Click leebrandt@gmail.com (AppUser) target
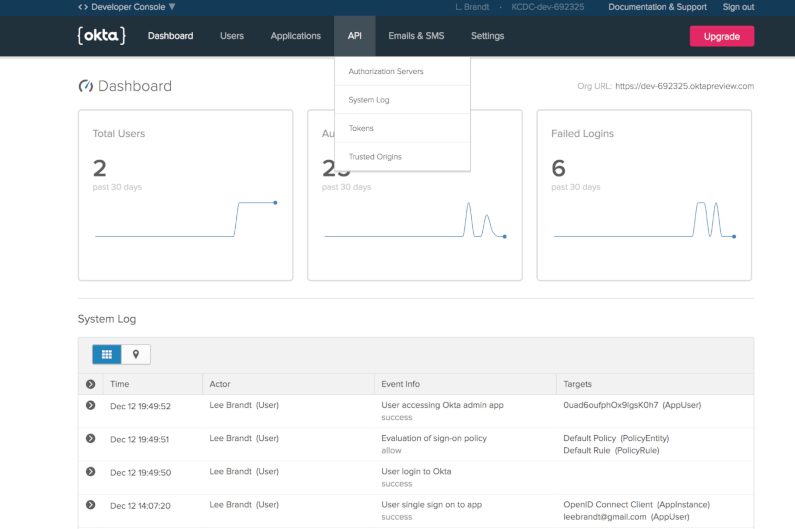 tap(626, 517)
